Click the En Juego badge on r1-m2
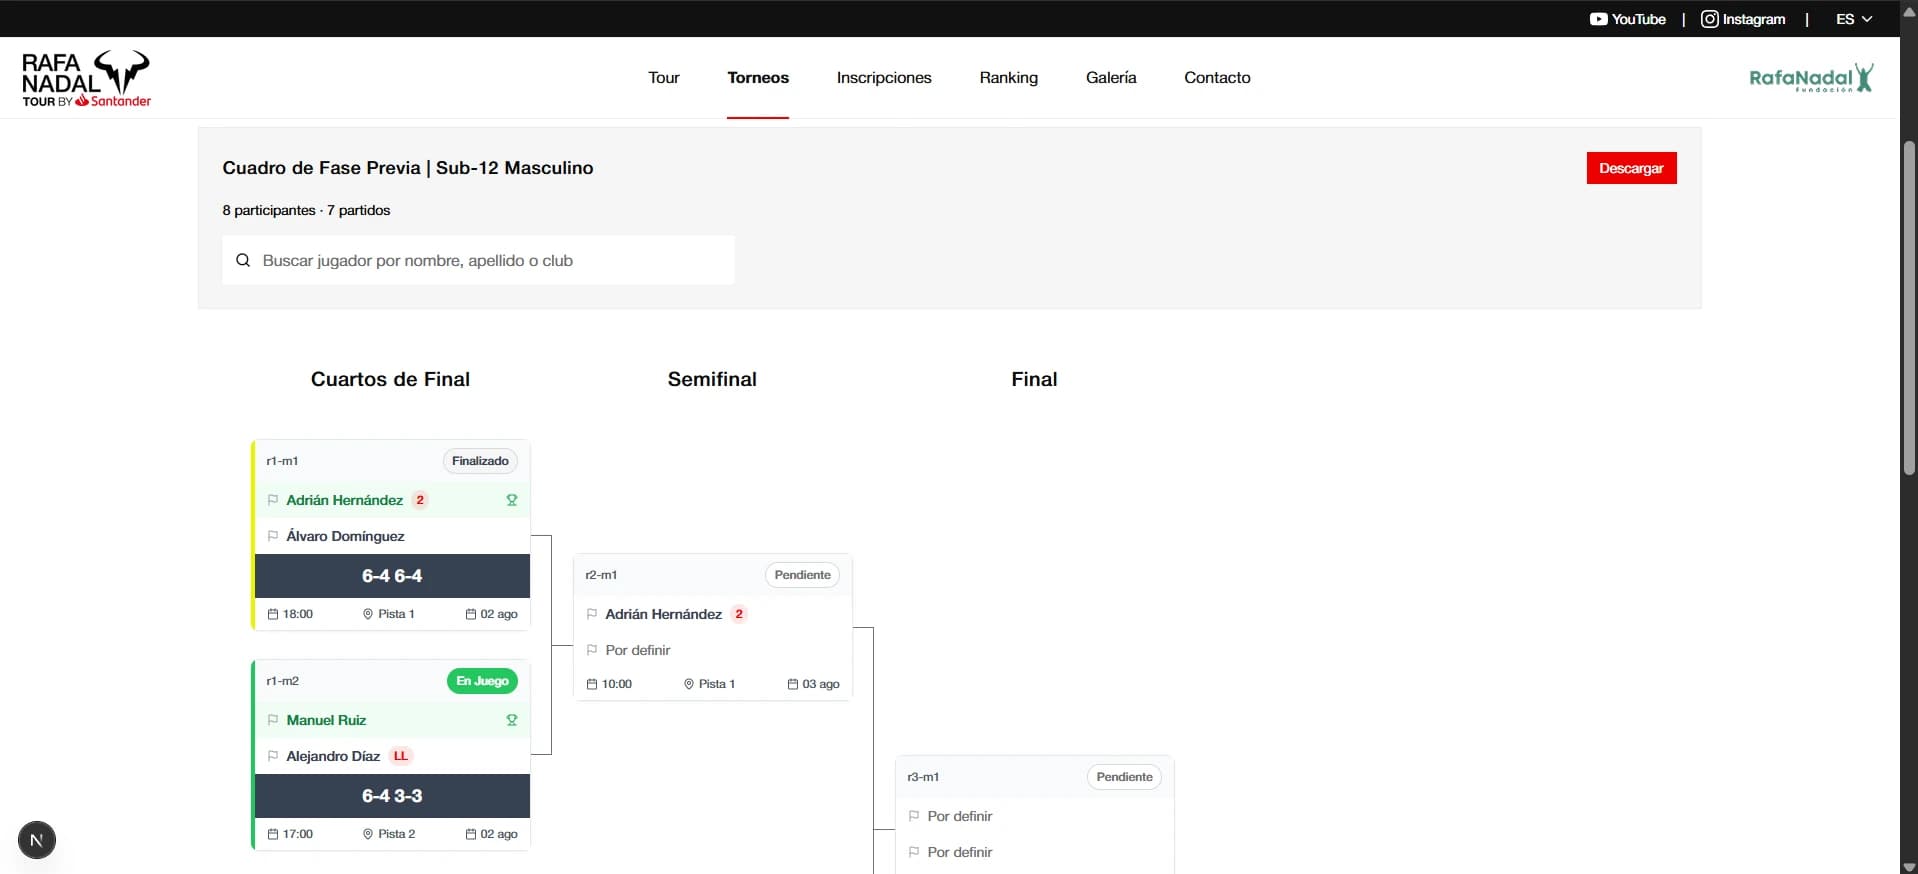The height and width of the screenshot is (874, 1918). tap(482, 681)
